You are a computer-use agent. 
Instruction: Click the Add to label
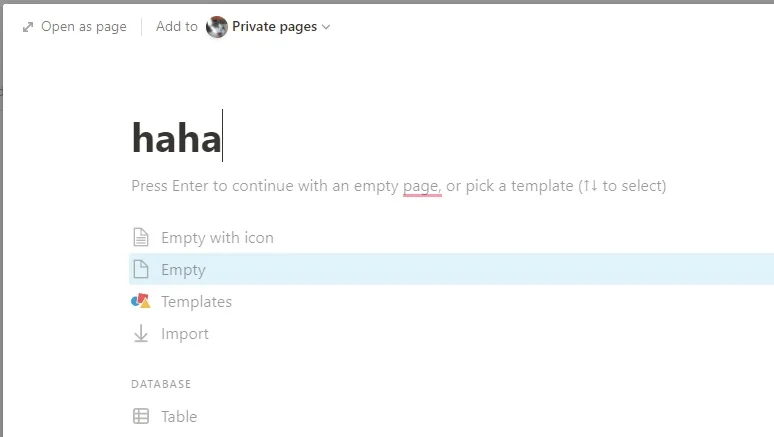pyautogui.click(x=177, y=27)
